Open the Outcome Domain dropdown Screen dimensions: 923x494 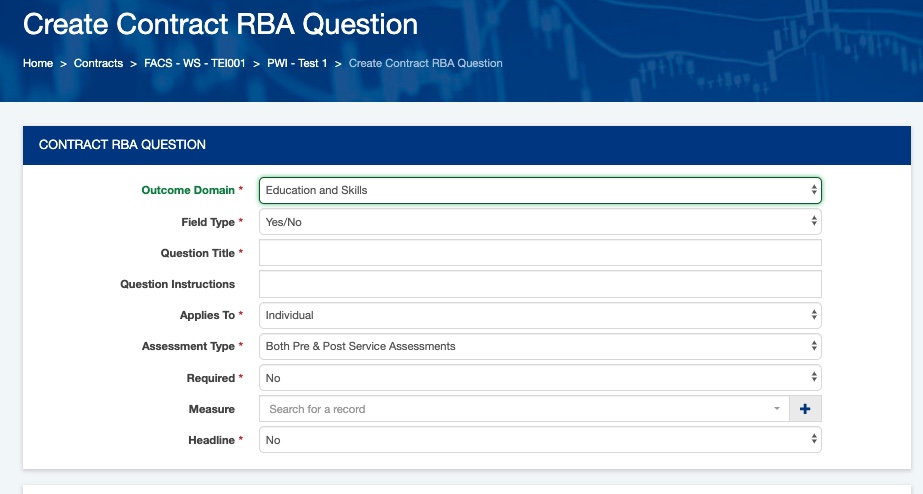click(540, 190)
